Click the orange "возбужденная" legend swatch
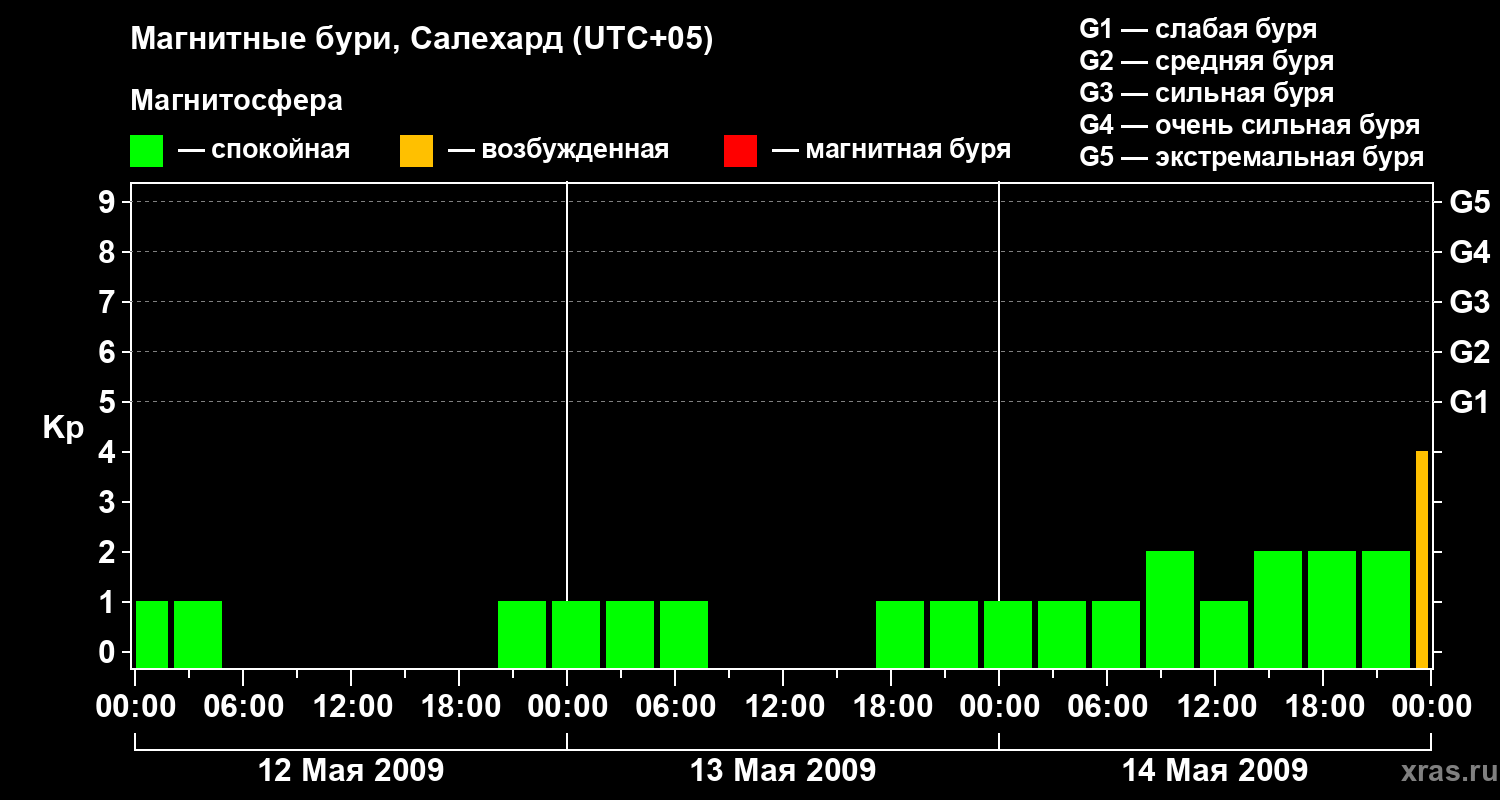The width and height of the screenshot is (1500, 800). click(416, 150)
